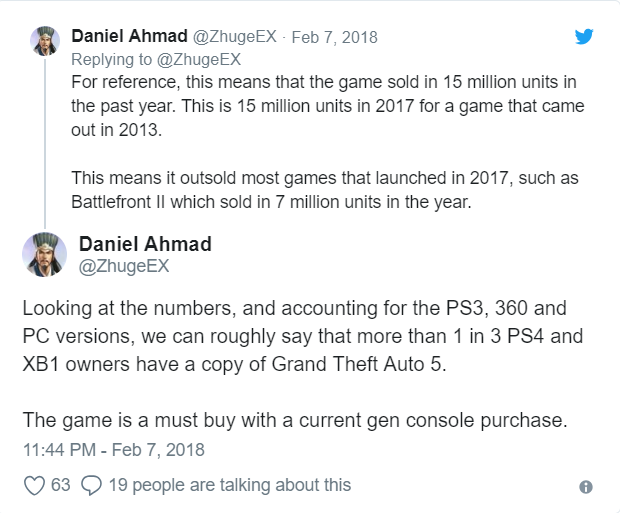Image resolution: width=620 pixels, height=513 pixels.
Task: Open the bold Daniel Ahmad name in the main tweet
Action: click(x=143, y=245)
